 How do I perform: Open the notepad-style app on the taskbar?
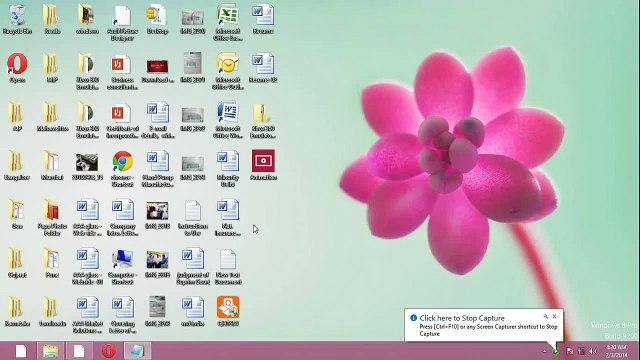point(137,351)
